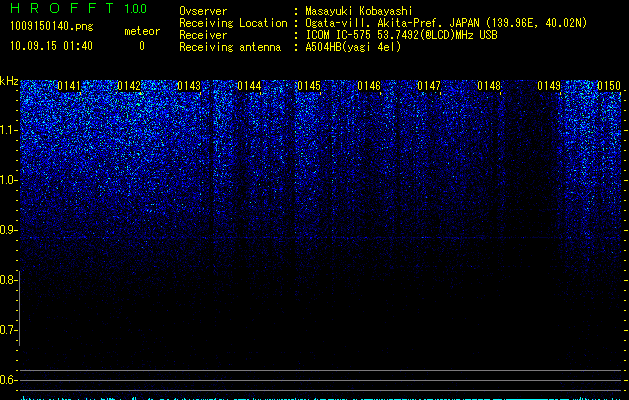Click the Ovserver label
The image size is (629, 400).
pyautogui.click(x=203, y=11)
